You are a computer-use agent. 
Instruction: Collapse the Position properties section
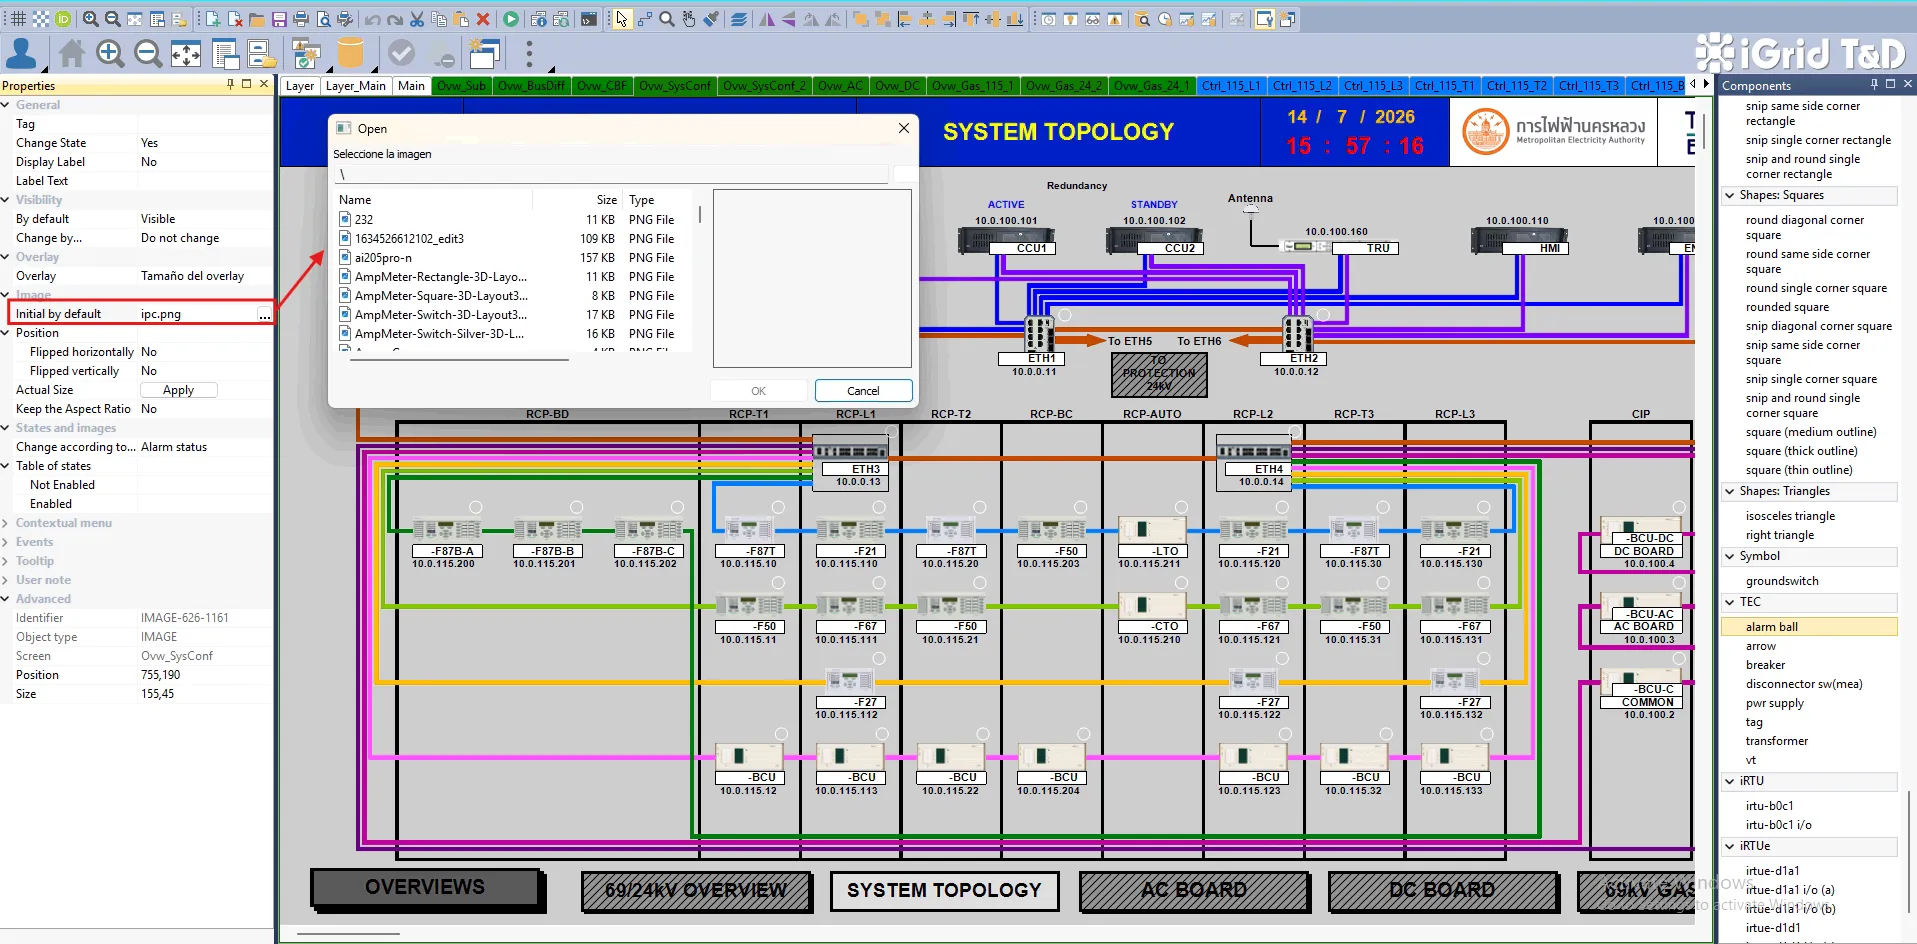pos(6,333)
